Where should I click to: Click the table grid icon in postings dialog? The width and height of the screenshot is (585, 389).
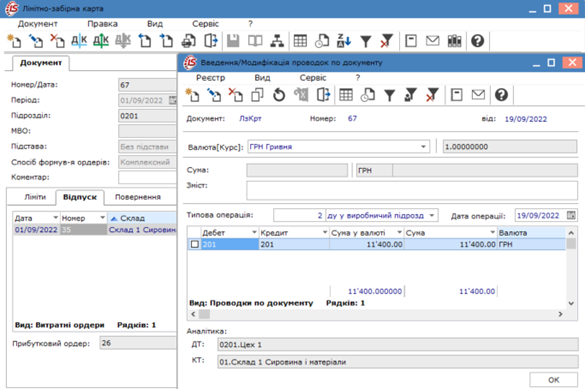click(x=346, y=95)
